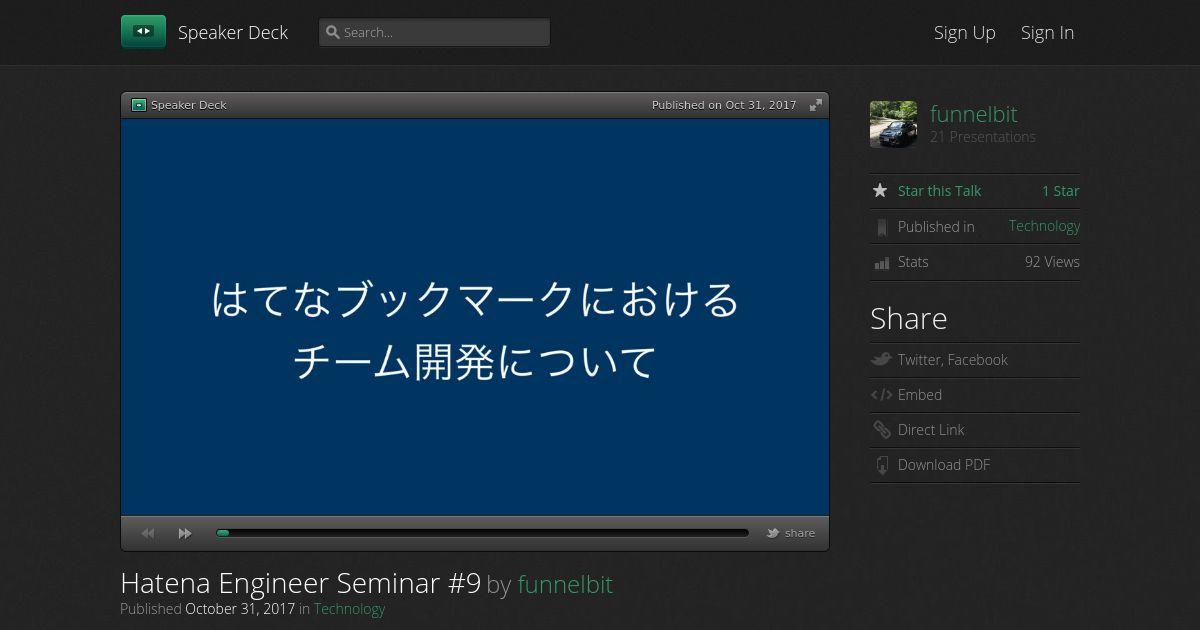Click '21 Presentations' under funnelbit
The height and width of the screenshot is (630, 1200).
(x=983, y=137)
